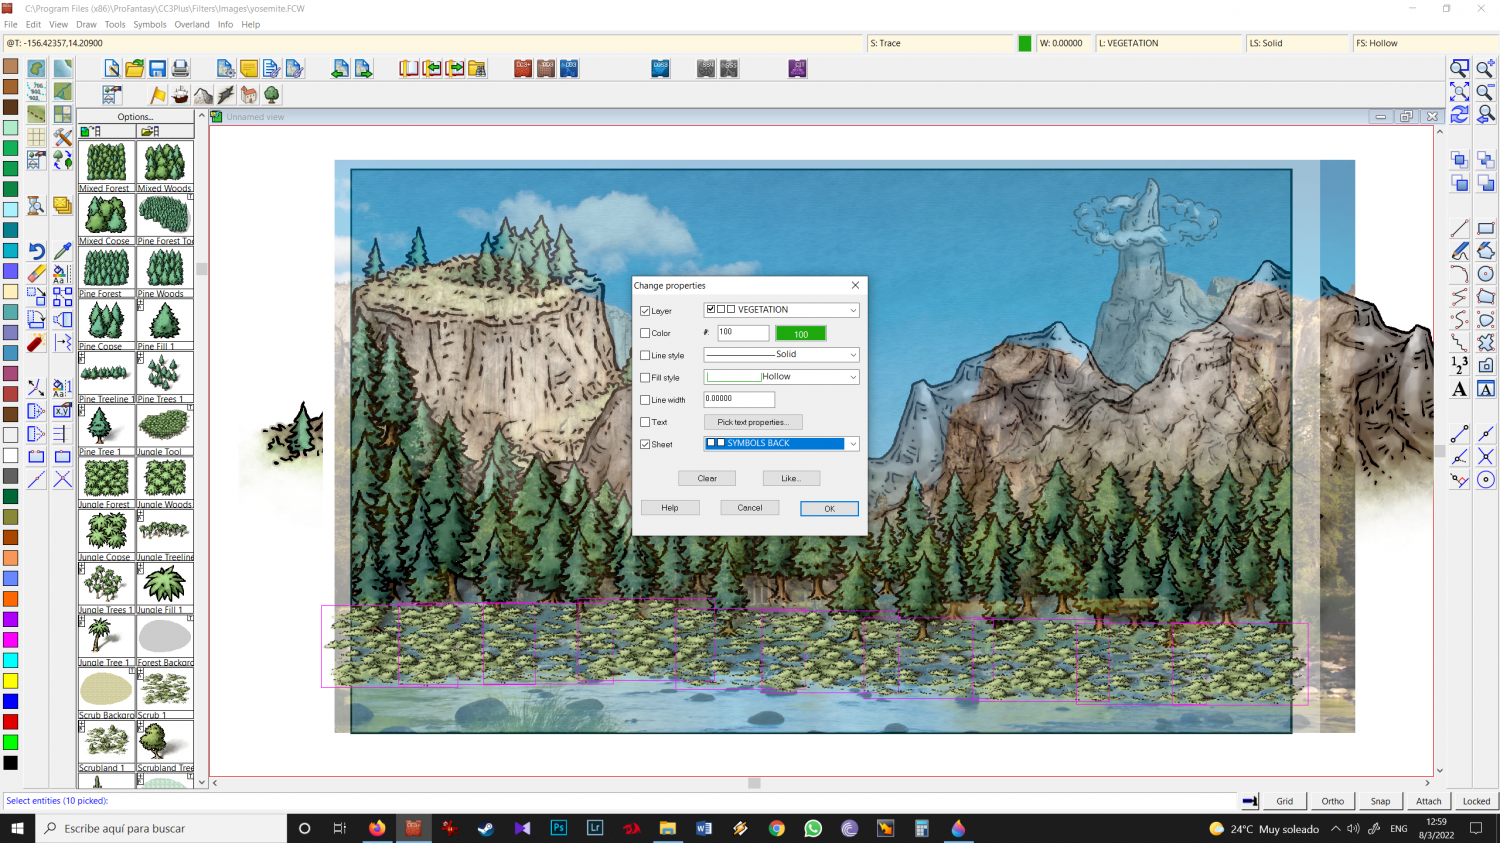
Task: Click the Zoom Extents icon
Action: coord(1460,91)
